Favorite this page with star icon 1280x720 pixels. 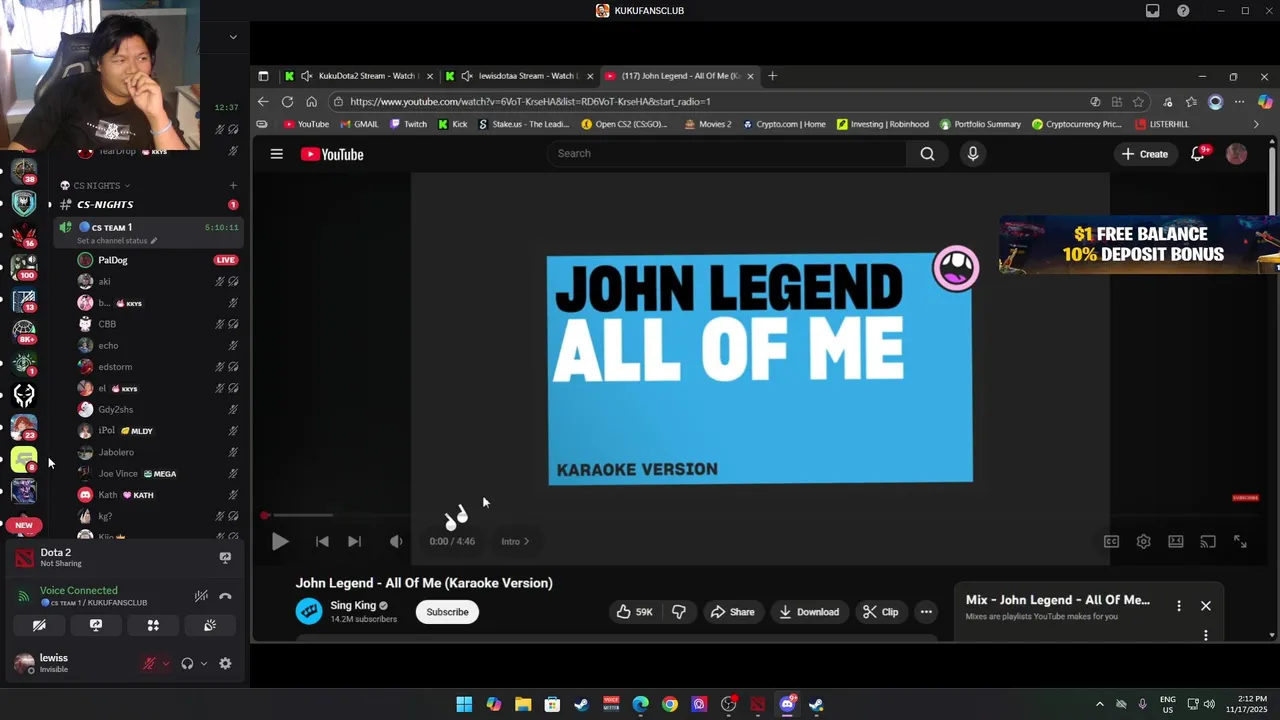click(1138, 102)
